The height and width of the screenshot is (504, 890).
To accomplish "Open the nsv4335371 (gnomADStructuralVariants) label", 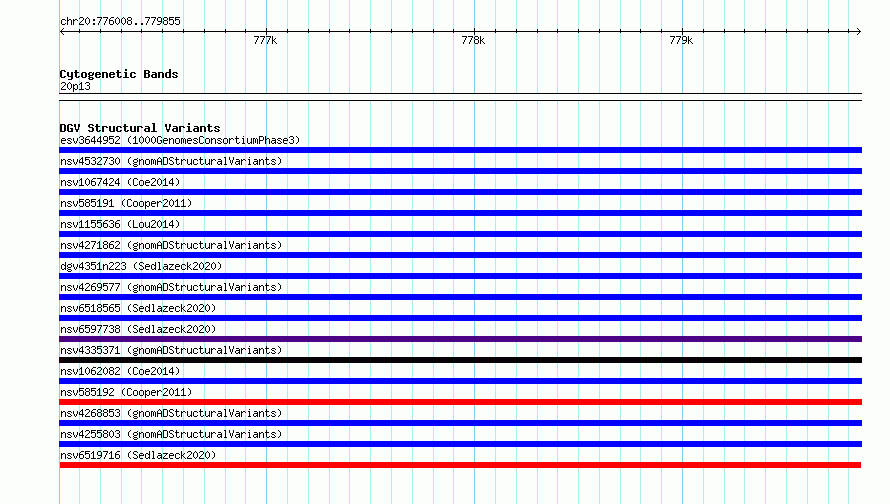I will pyautogui.click(x=171, y=350).
